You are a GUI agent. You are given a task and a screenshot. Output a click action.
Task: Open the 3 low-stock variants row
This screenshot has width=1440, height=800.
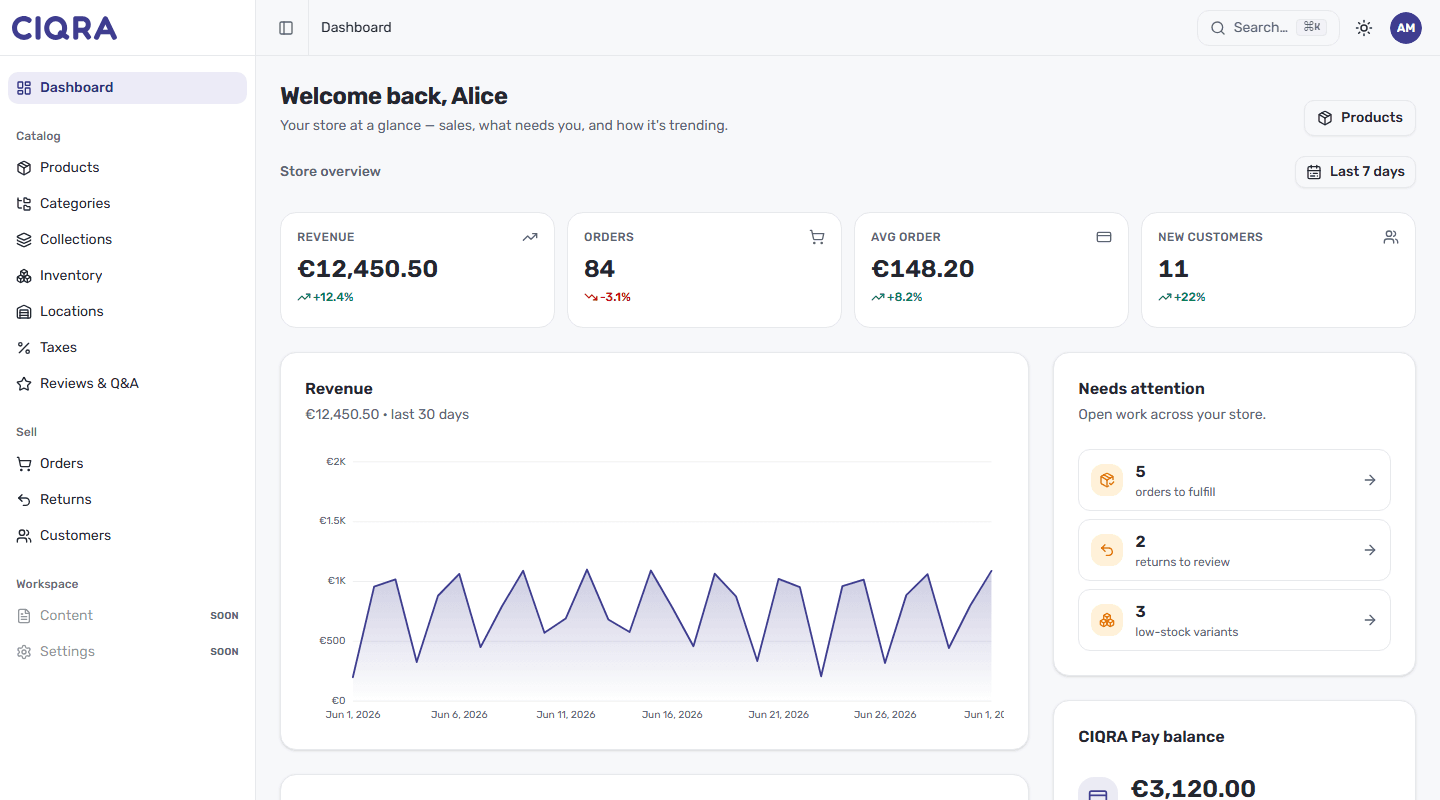click(x=1234, y=620)
